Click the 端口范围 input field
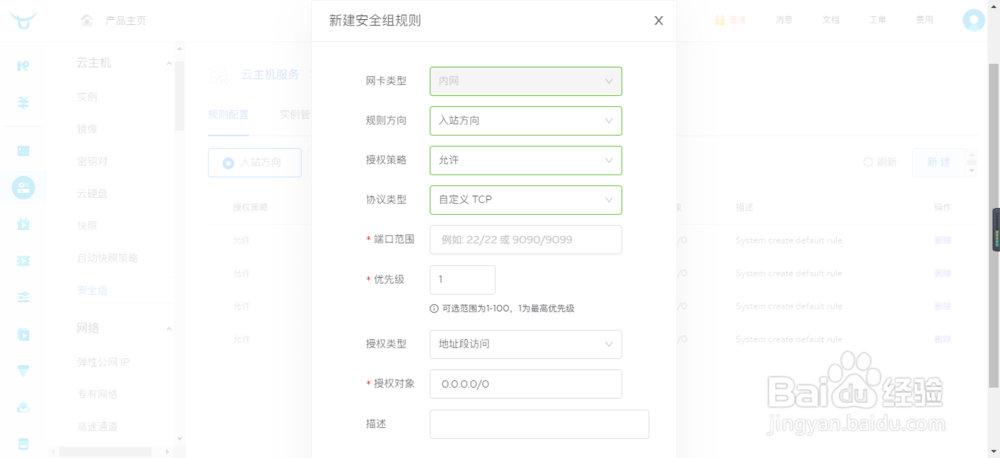Image resolution: width=1000 pixels, height=458 pixels. pos(525,240)
